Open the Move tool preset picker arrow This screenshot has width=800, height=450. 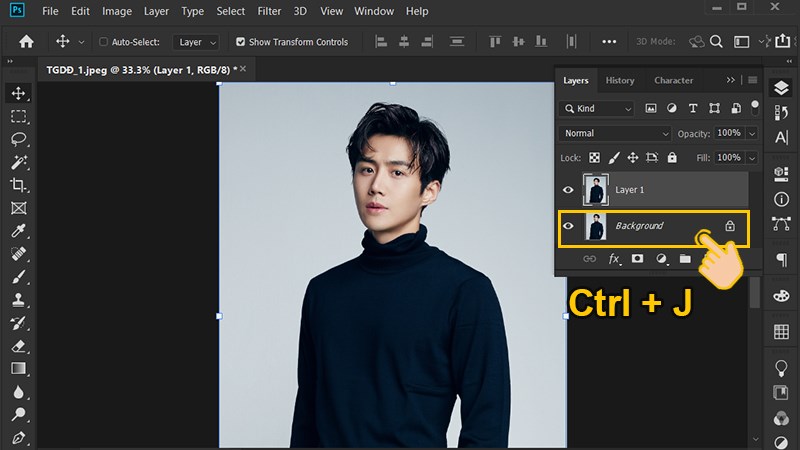[x=81, y=42]
